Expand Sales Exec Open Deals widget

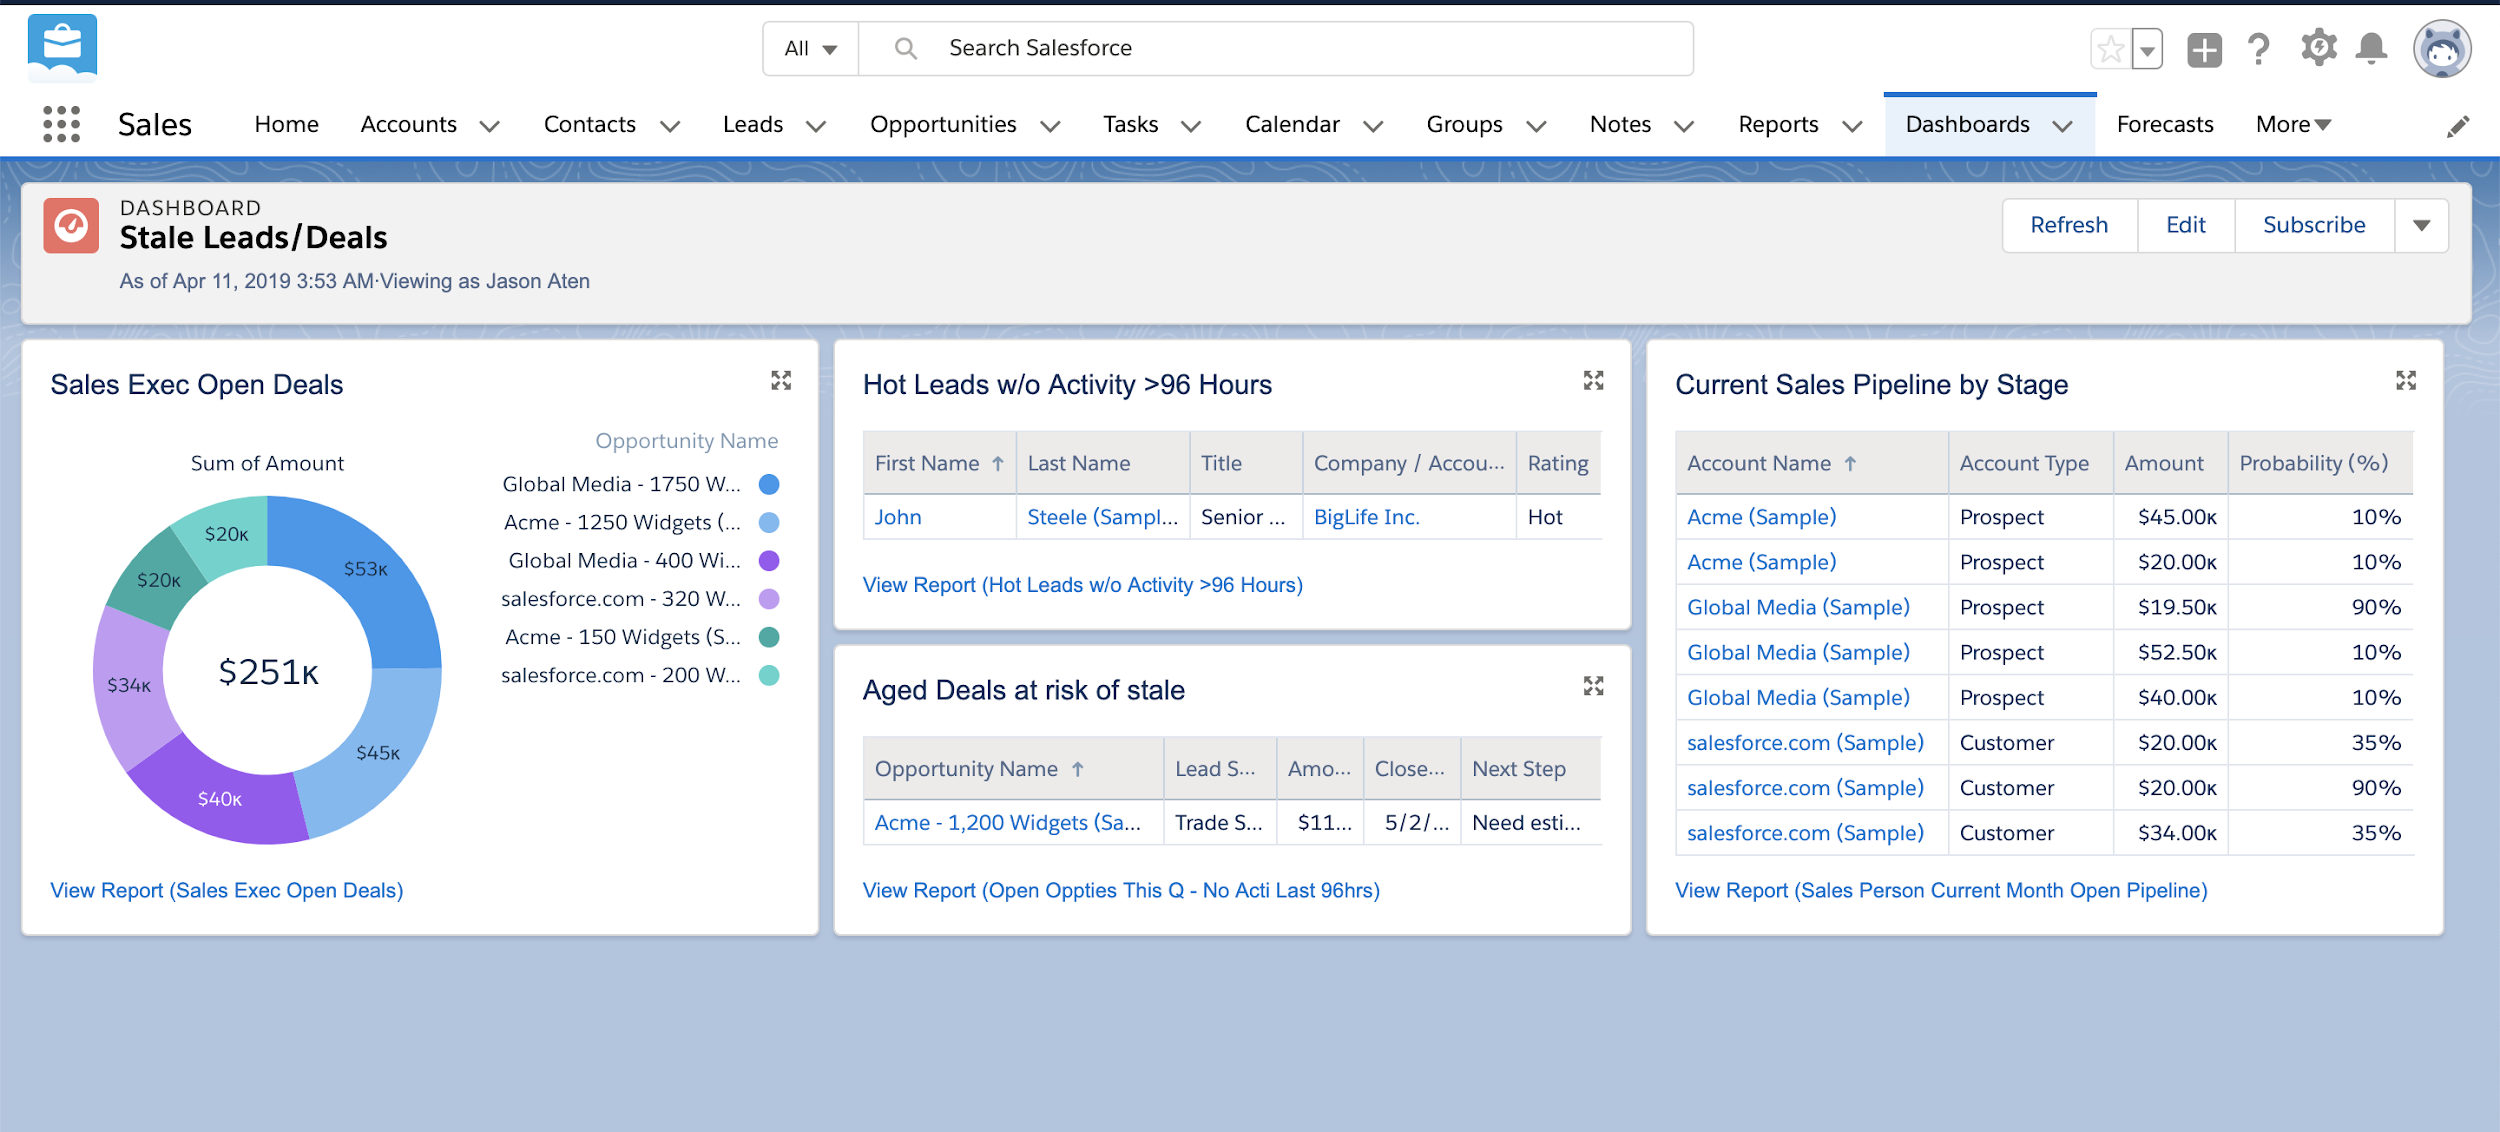coord(781,380)
